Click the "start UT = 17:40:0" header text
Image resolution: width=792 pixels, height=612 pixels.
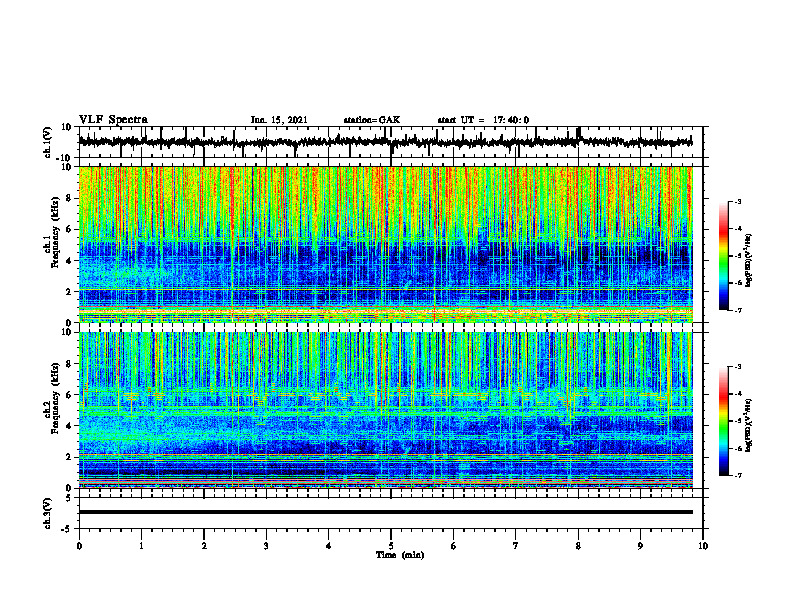point(483,120)
